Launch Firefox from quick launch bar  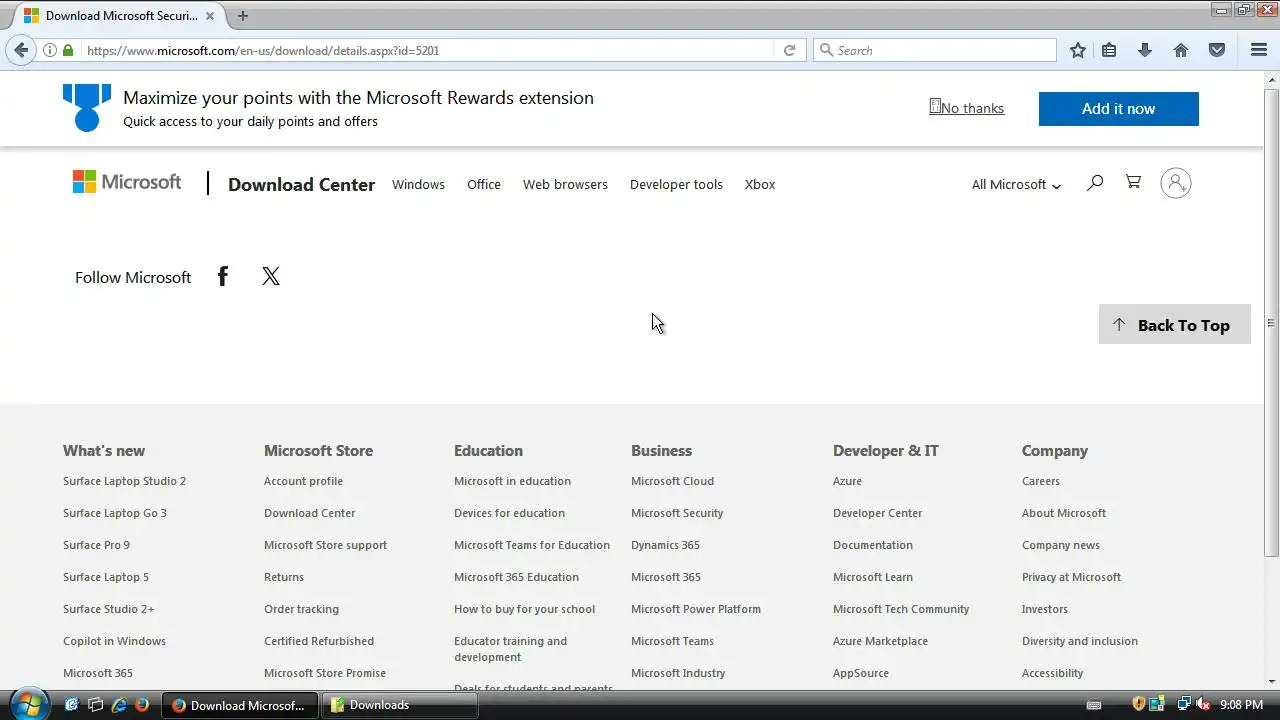pyautogui.click(x=142, y=705)
